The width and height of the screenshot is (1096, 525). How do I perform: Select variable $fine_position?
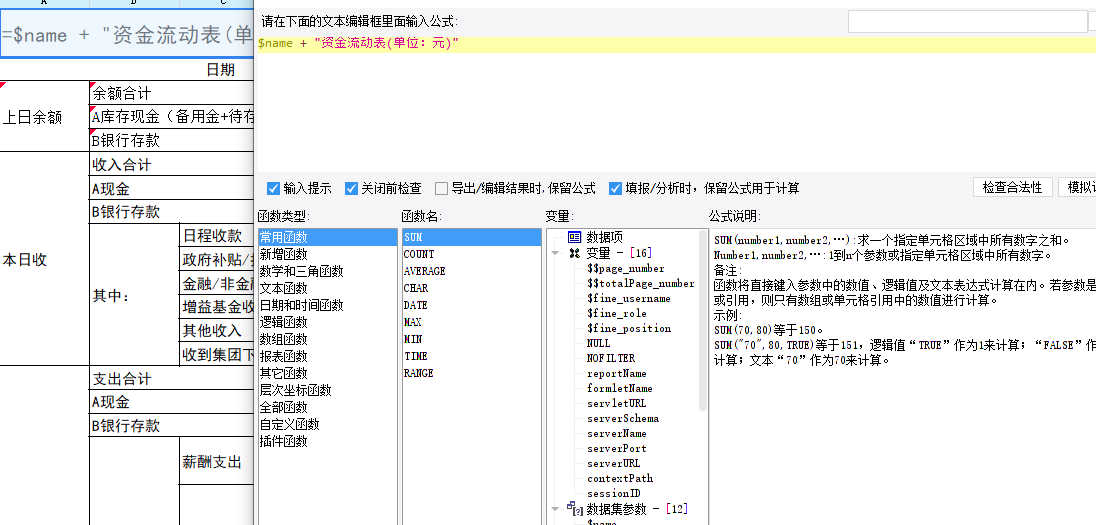[x=629, y=329]
